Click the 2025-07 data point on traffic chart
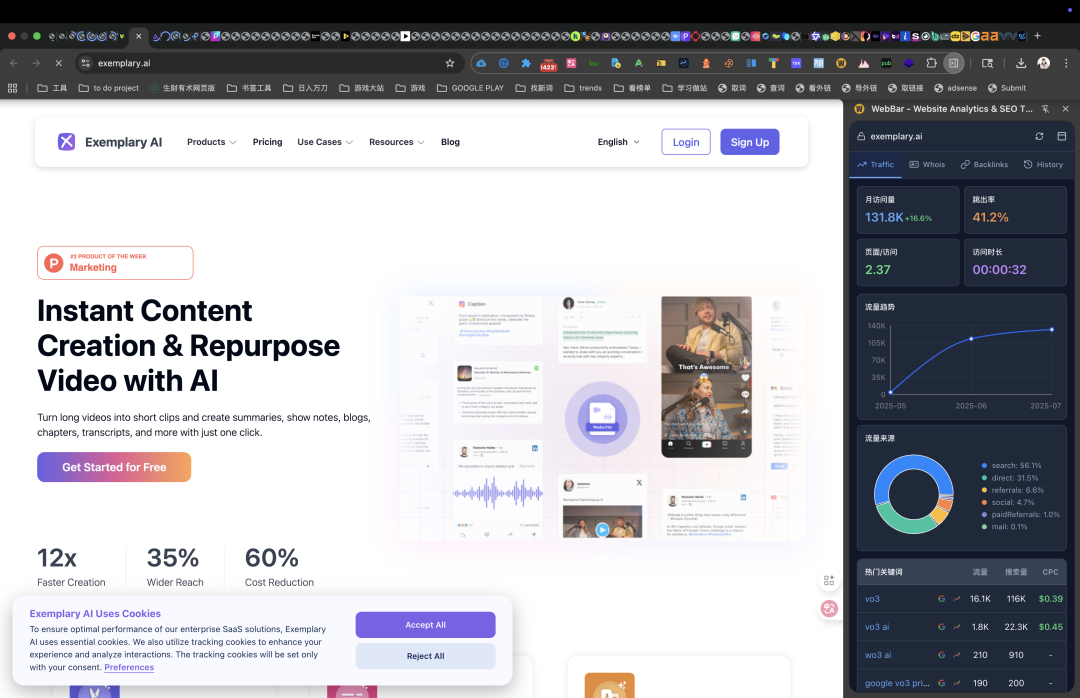Screen dimensions: 1080x698 tap(1052, 329)
